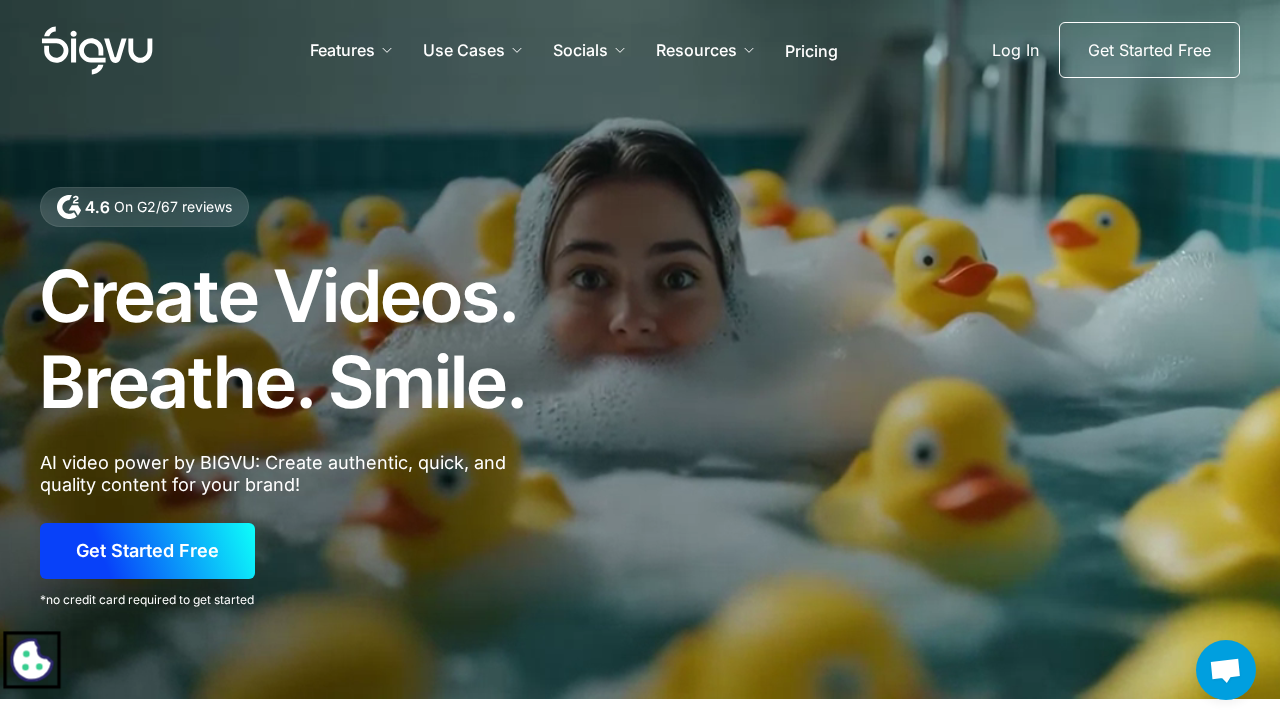Click the cookie consent icon
Viewport: 1280px width, 720px height.
coord(31,659)
